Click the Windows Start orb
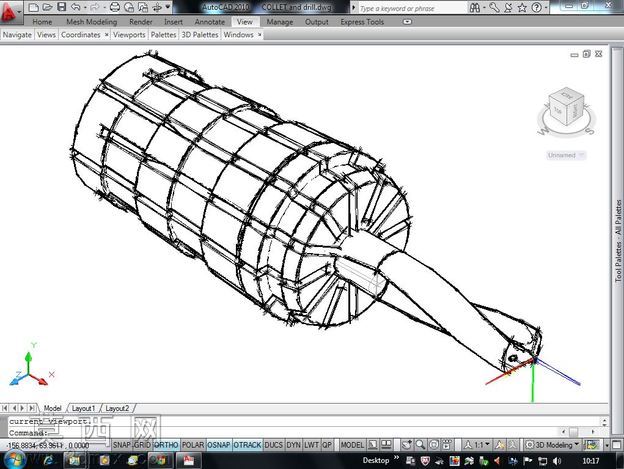The image size is (624, 469). pyautogui.click(x=14, y=460)
